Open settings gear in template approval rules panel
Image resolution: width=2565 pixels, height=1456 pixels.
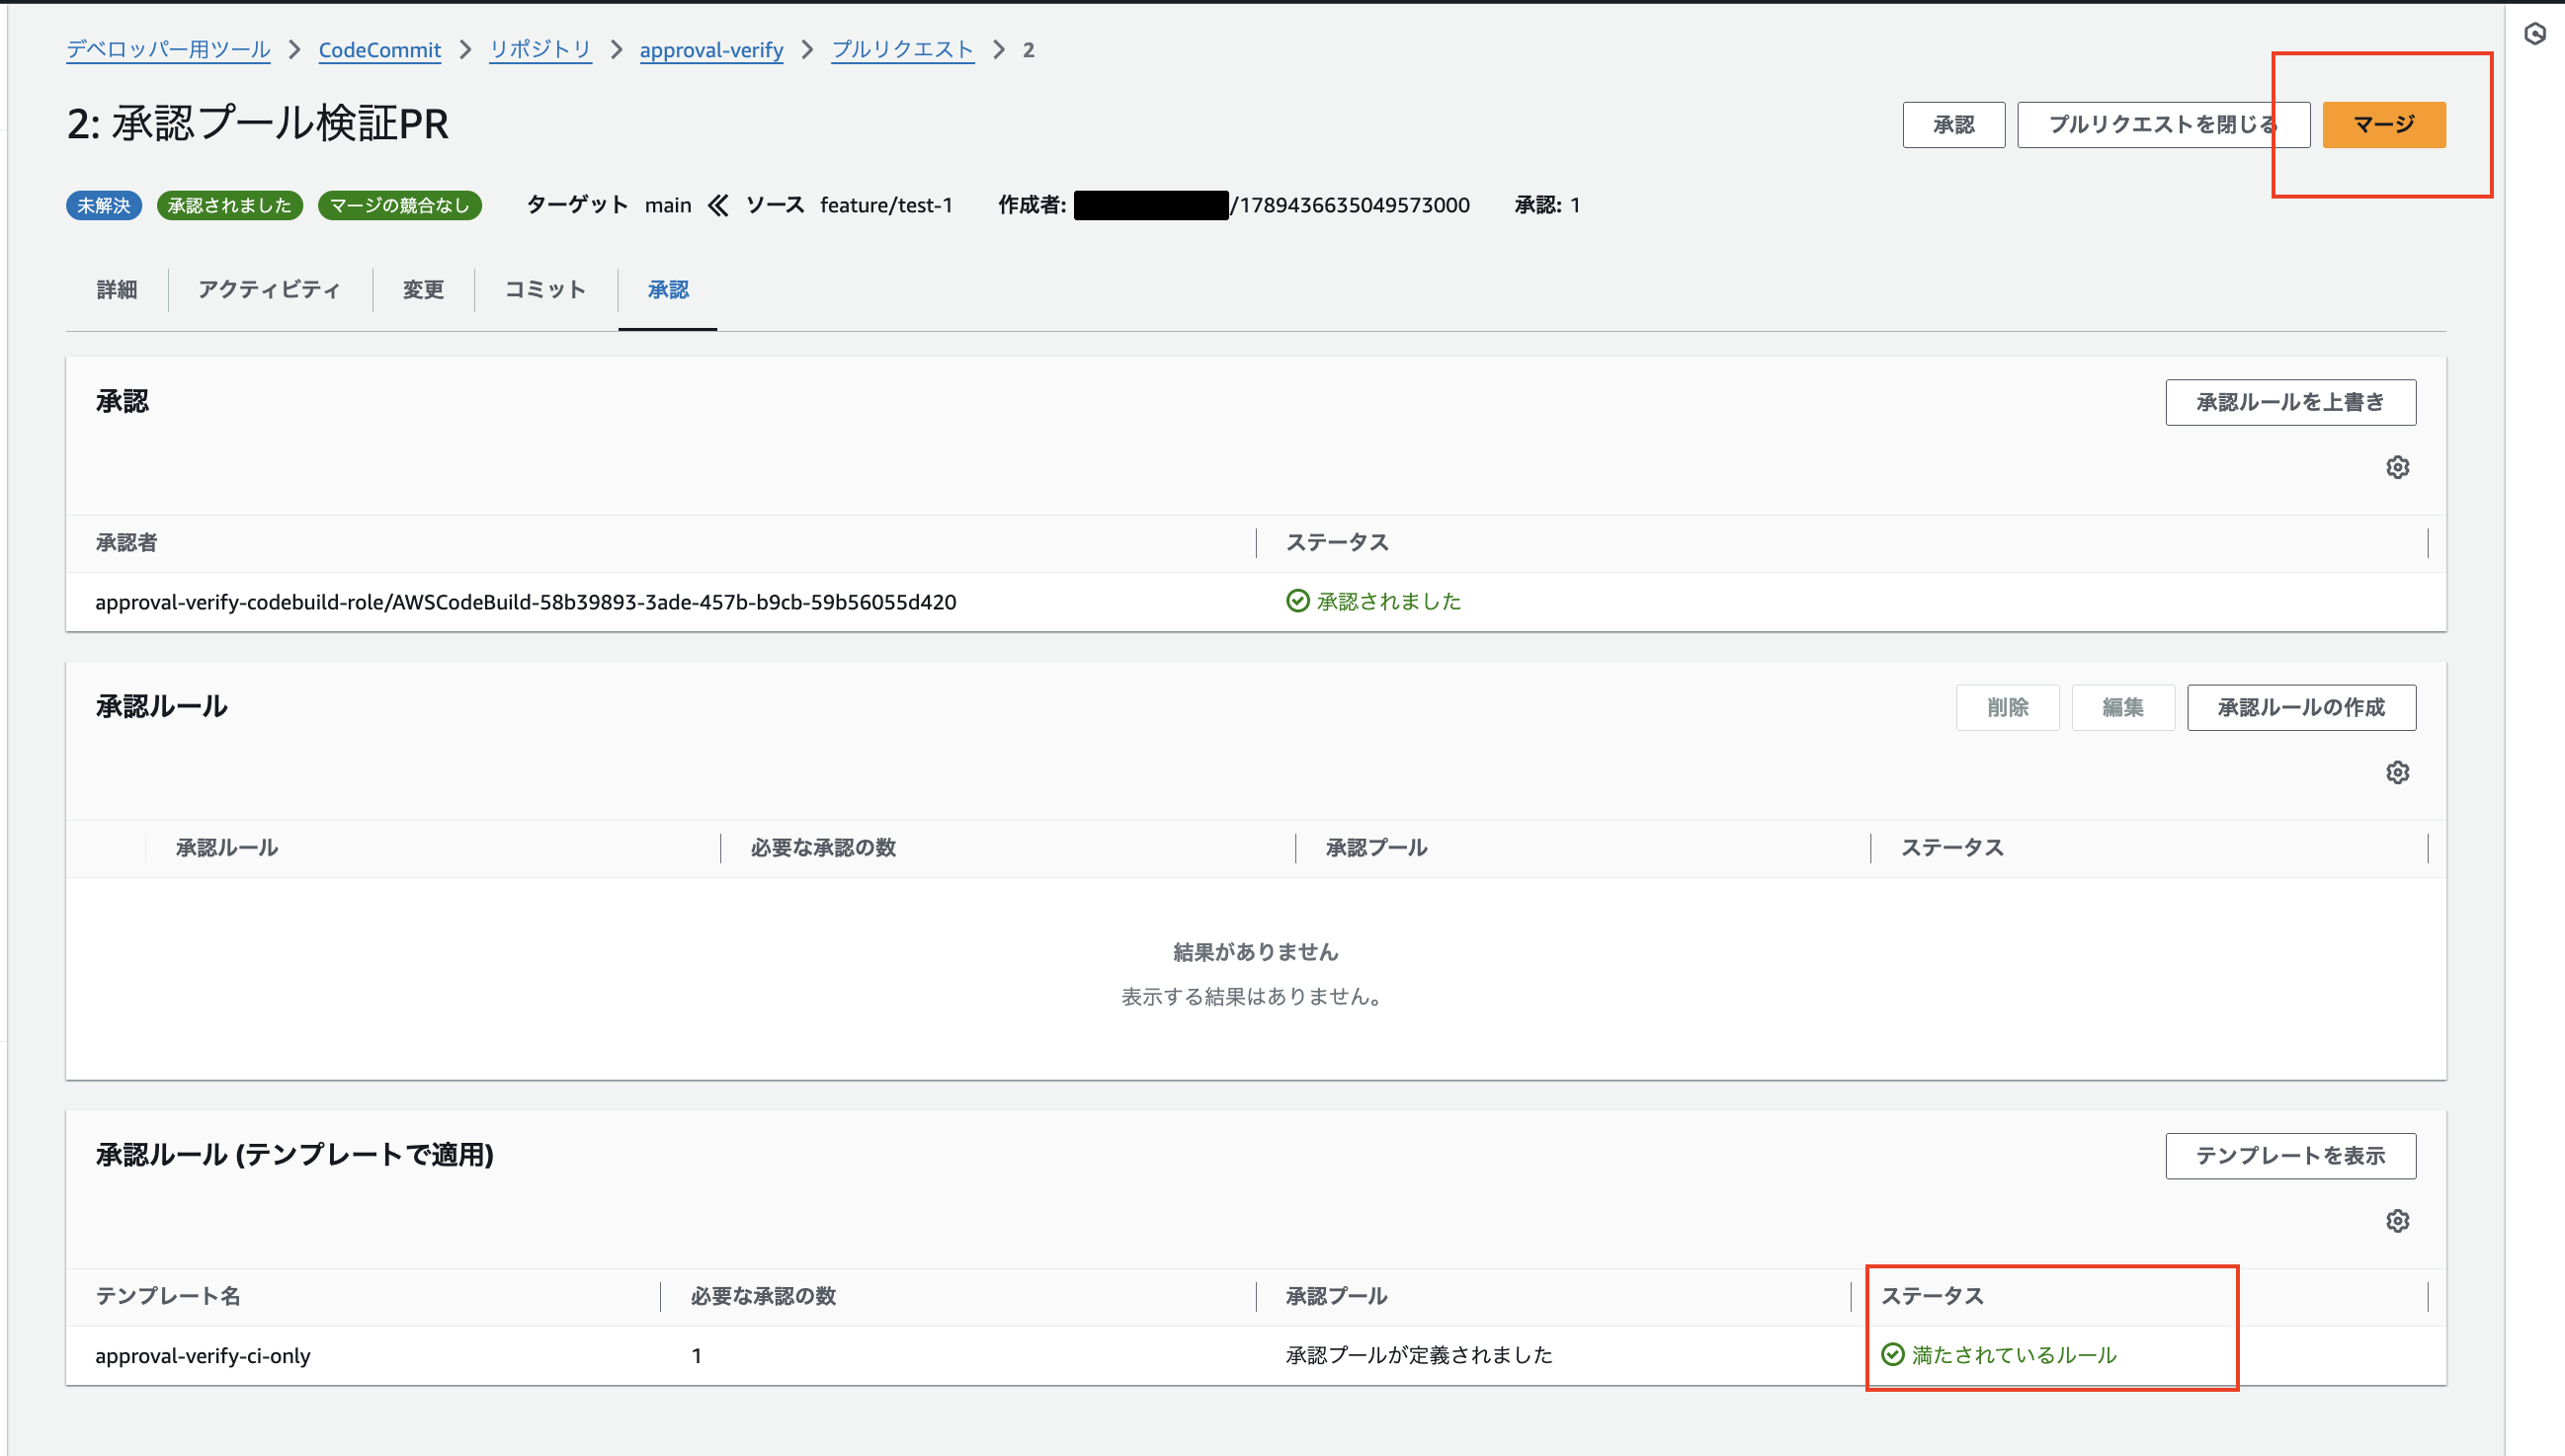(x=2397, y=1221)
